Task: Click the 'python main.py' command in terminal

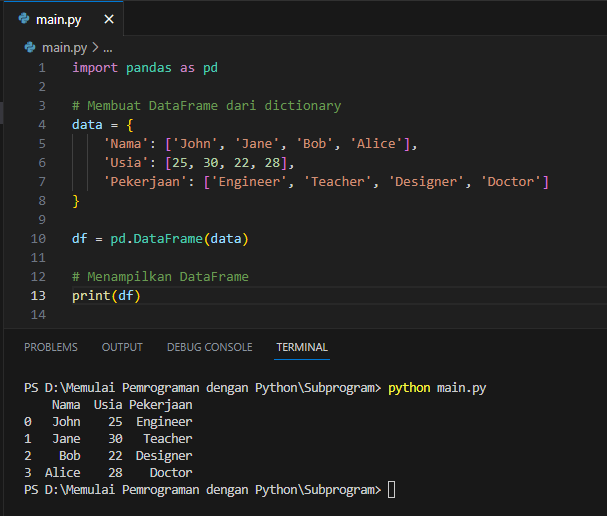Action: [438, 387]
